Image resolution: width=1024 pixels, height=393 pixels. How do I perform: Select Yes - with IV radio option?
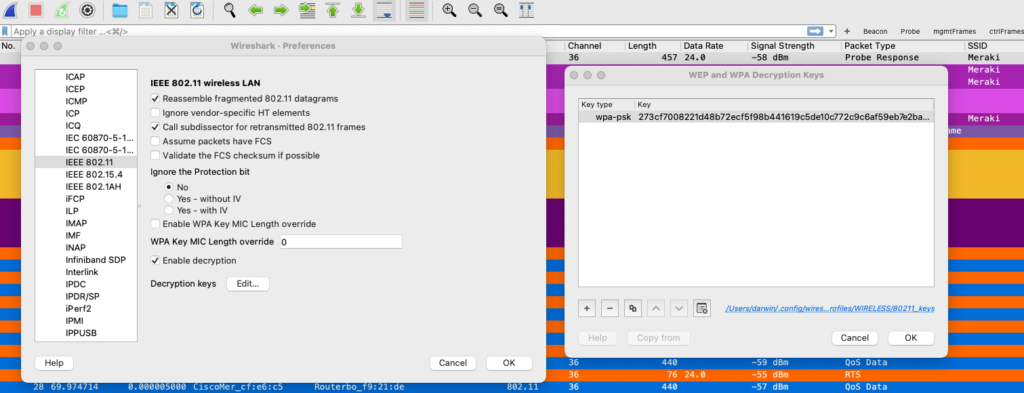[169, 210]
